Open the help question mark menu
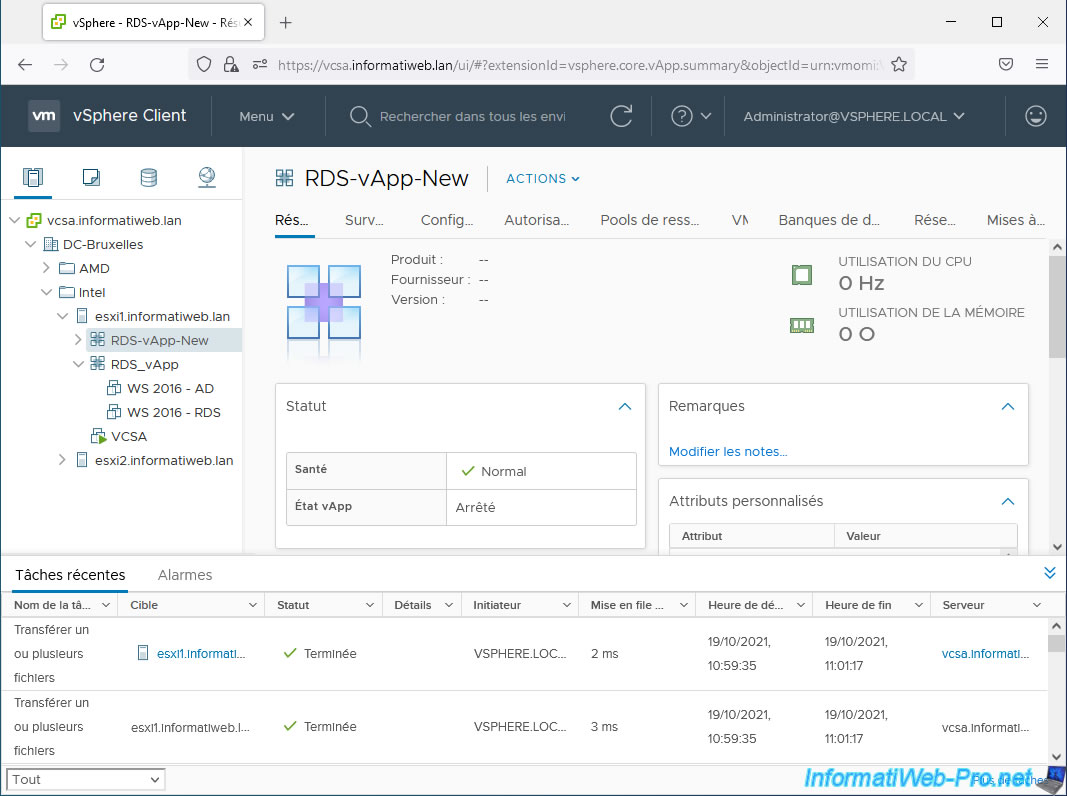Image resolution: width=1067 pixels, height=796 pixels. point(690,116)
